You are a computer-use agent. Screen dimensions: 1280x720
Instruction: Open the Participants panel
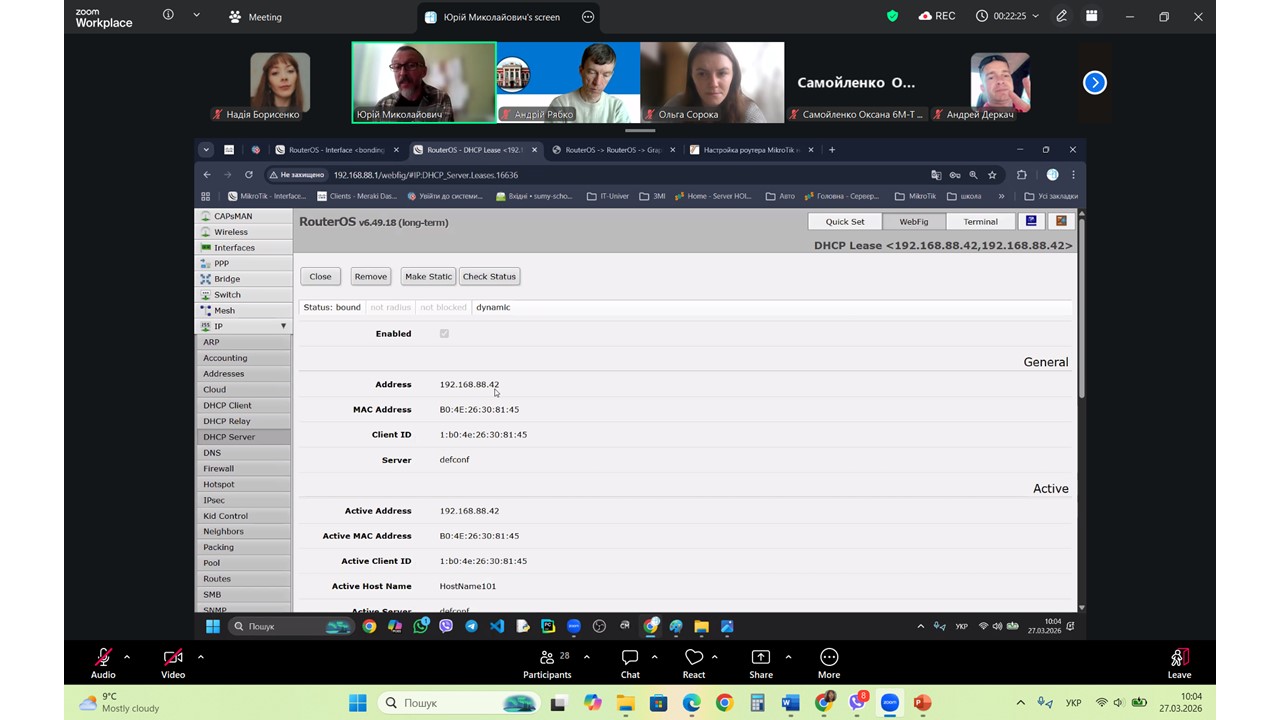pos(547,658)
